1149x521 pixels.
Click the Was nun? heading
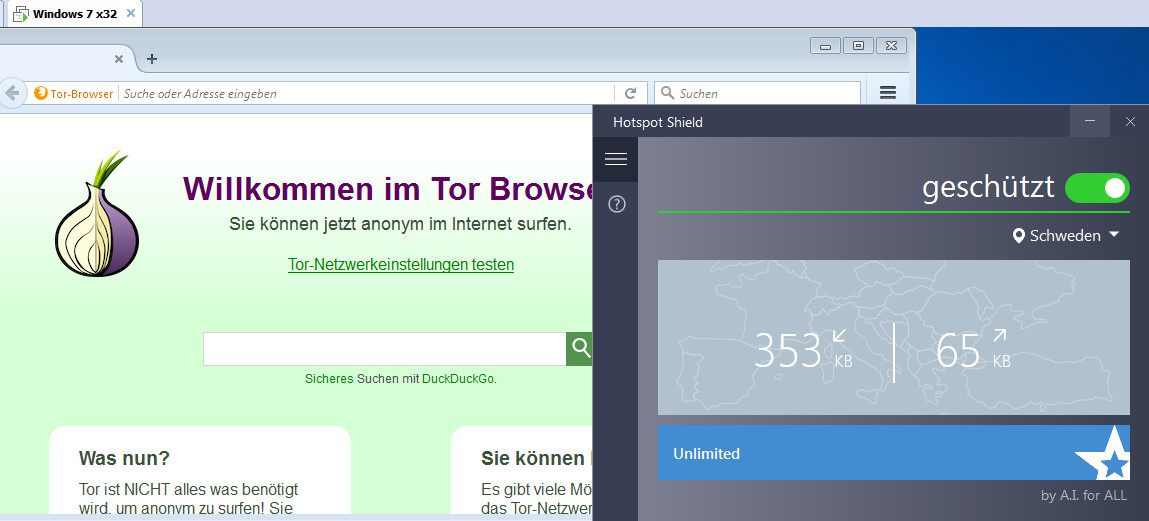[124, 459]
